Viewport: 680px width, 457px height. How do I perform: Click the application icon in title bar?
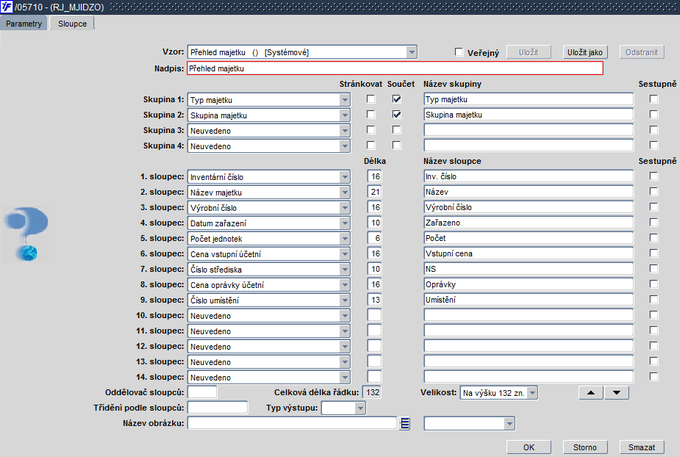(x=8, y=7)
